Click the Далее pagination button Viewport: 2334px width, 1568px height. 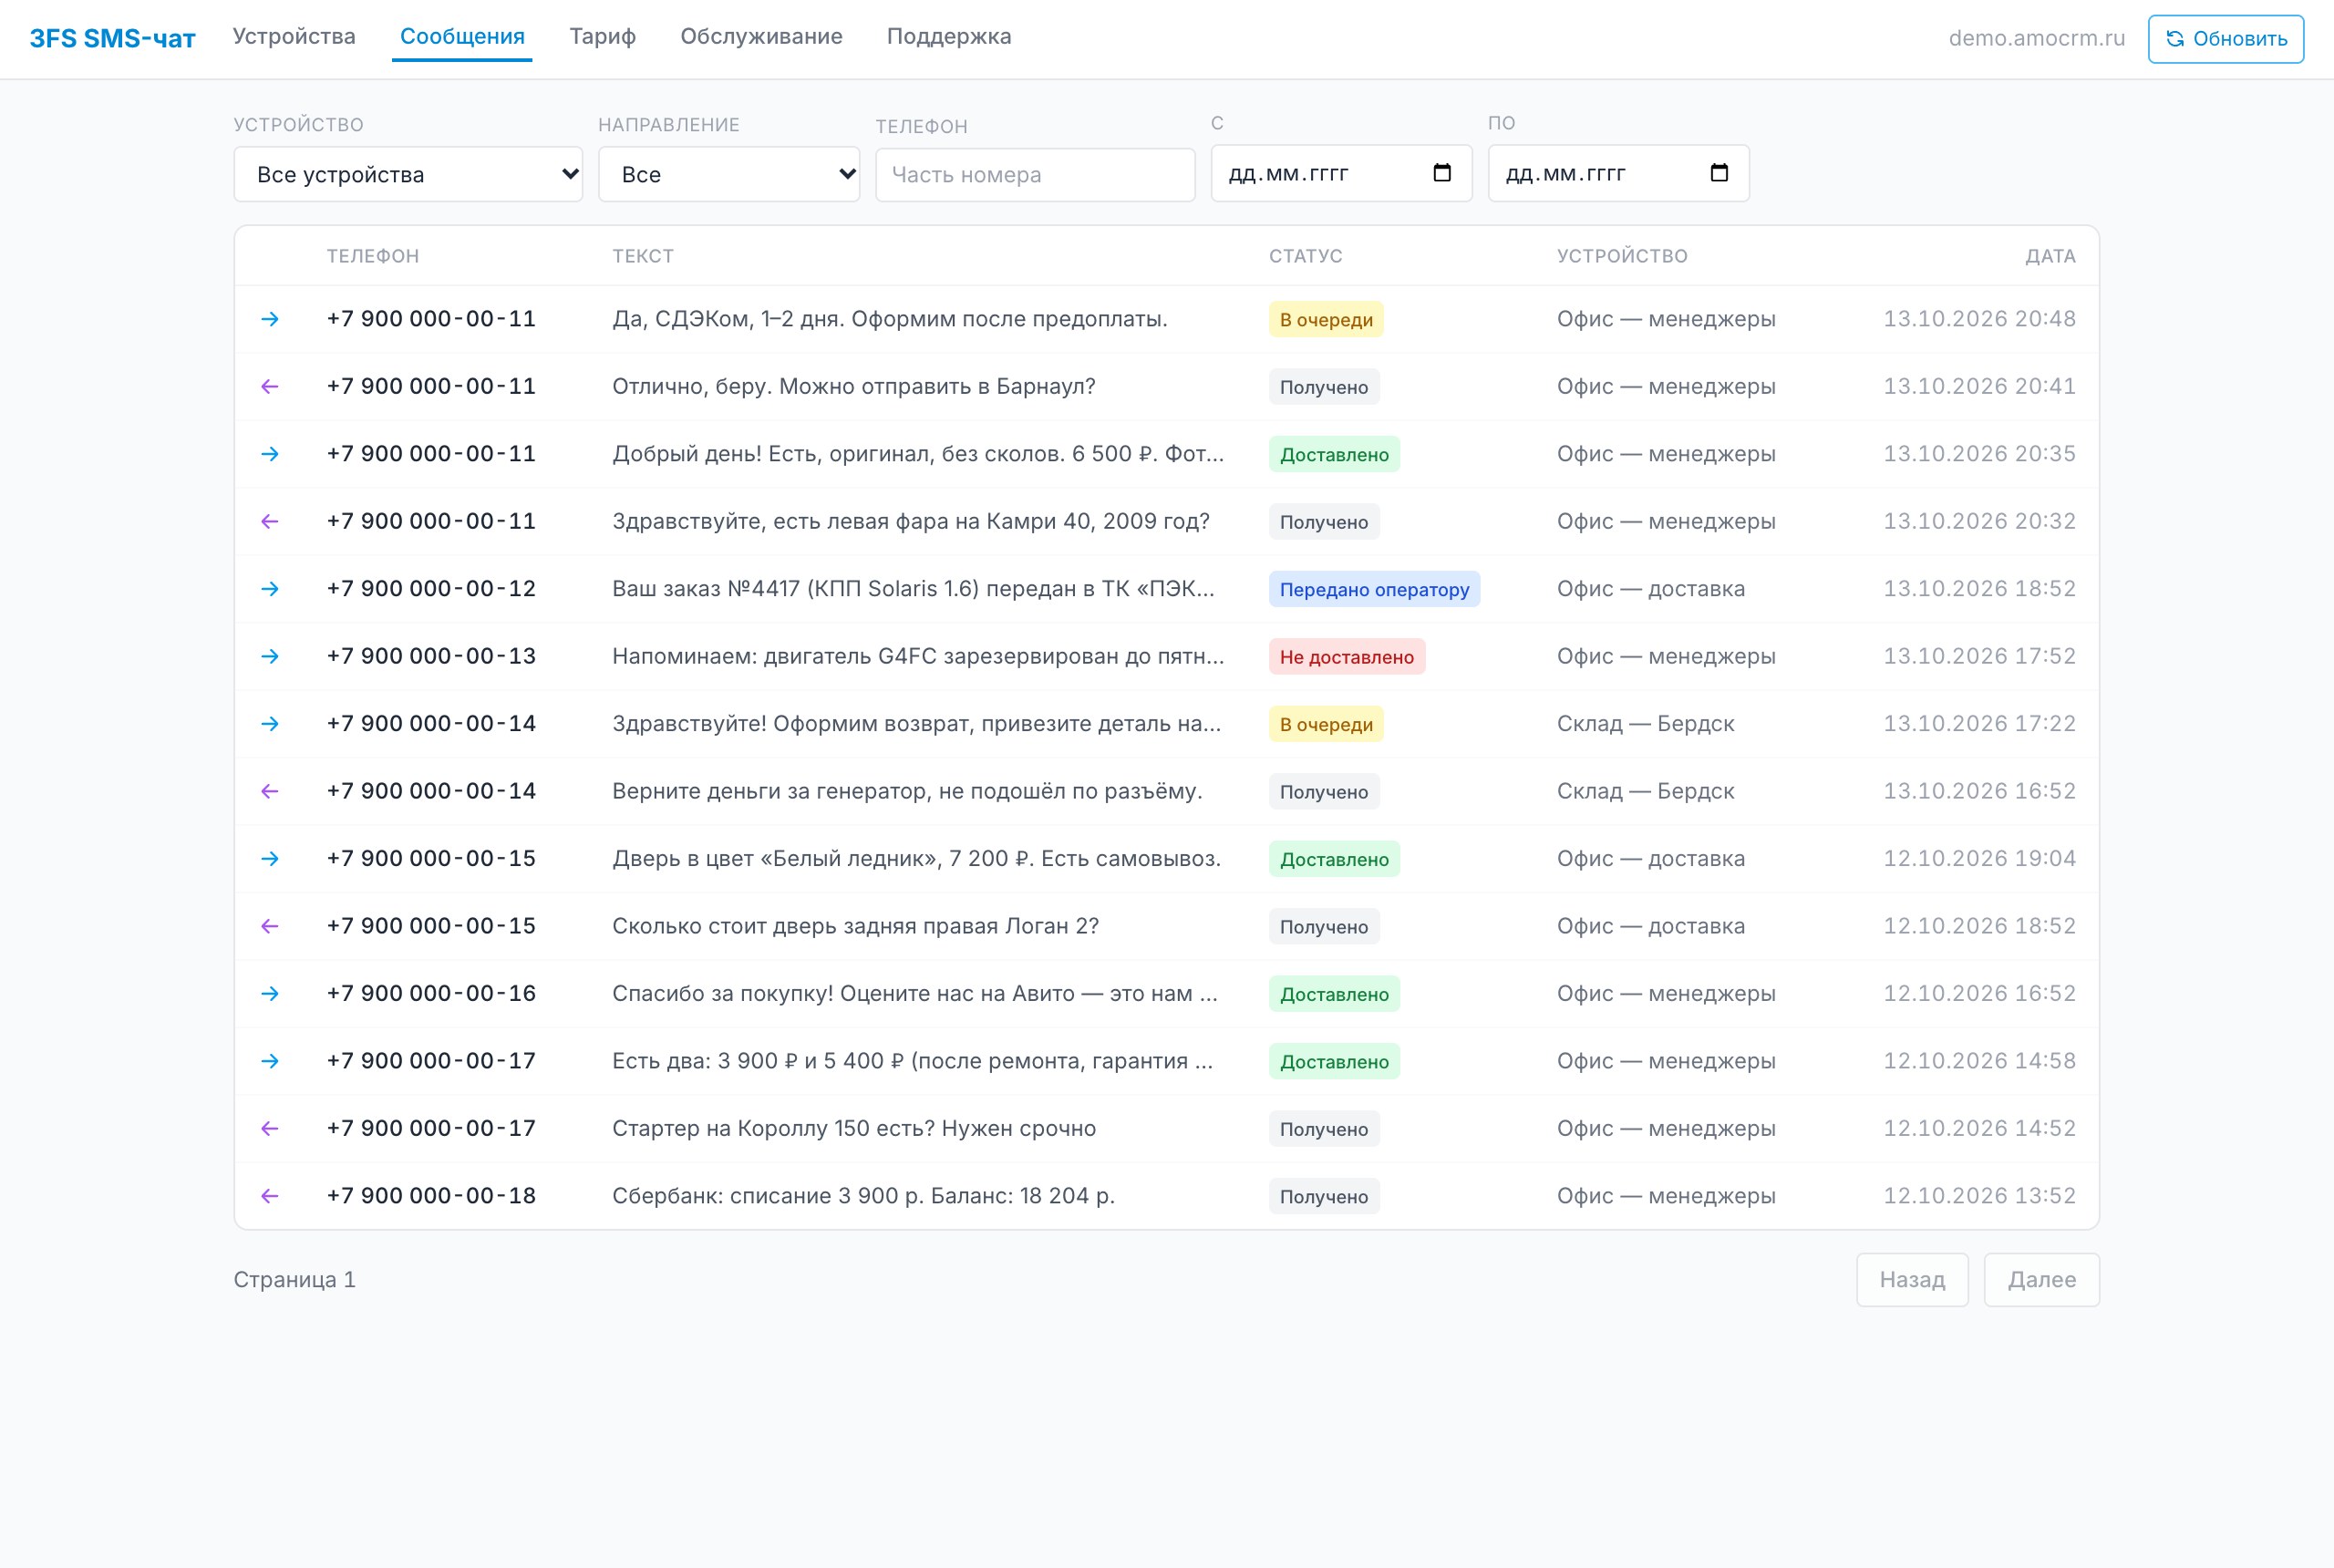[2042, 1280]
